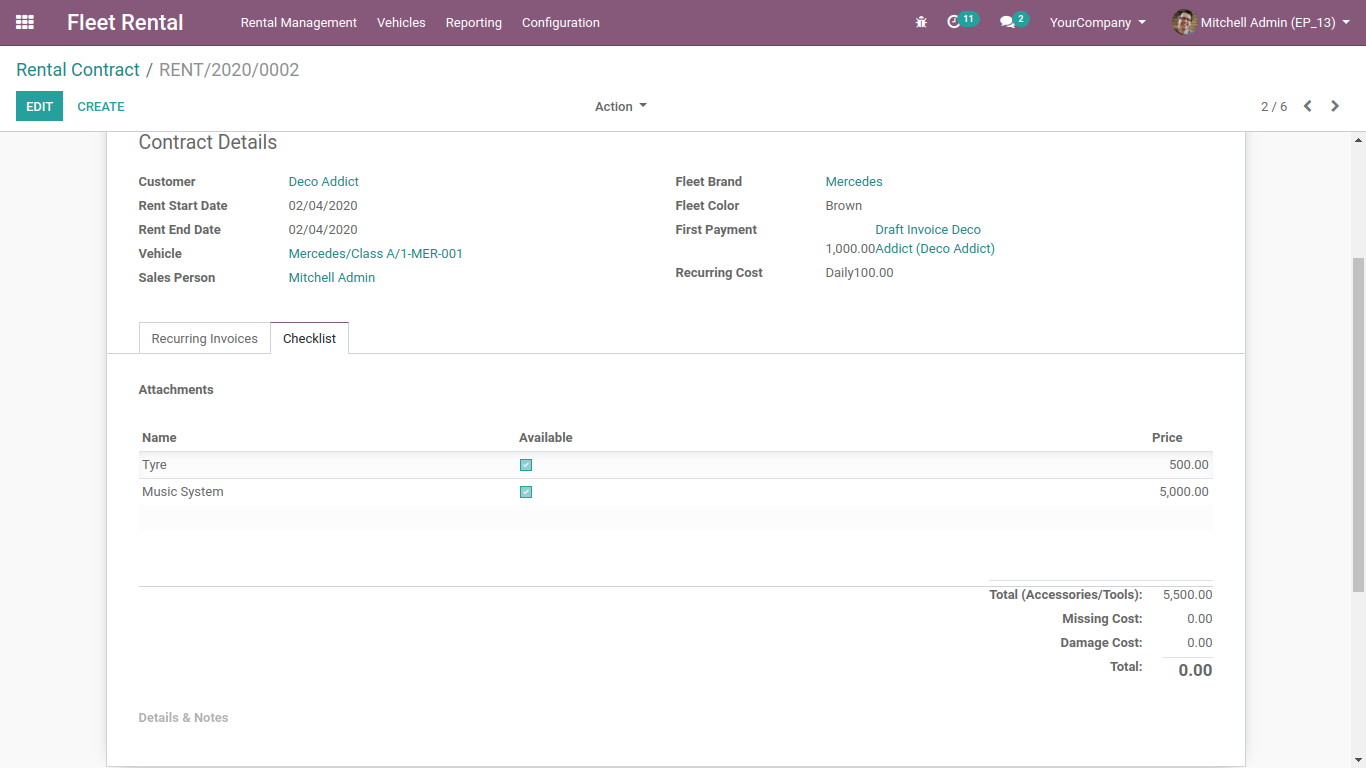Select the Checklist tab

[x=309, y=338]
